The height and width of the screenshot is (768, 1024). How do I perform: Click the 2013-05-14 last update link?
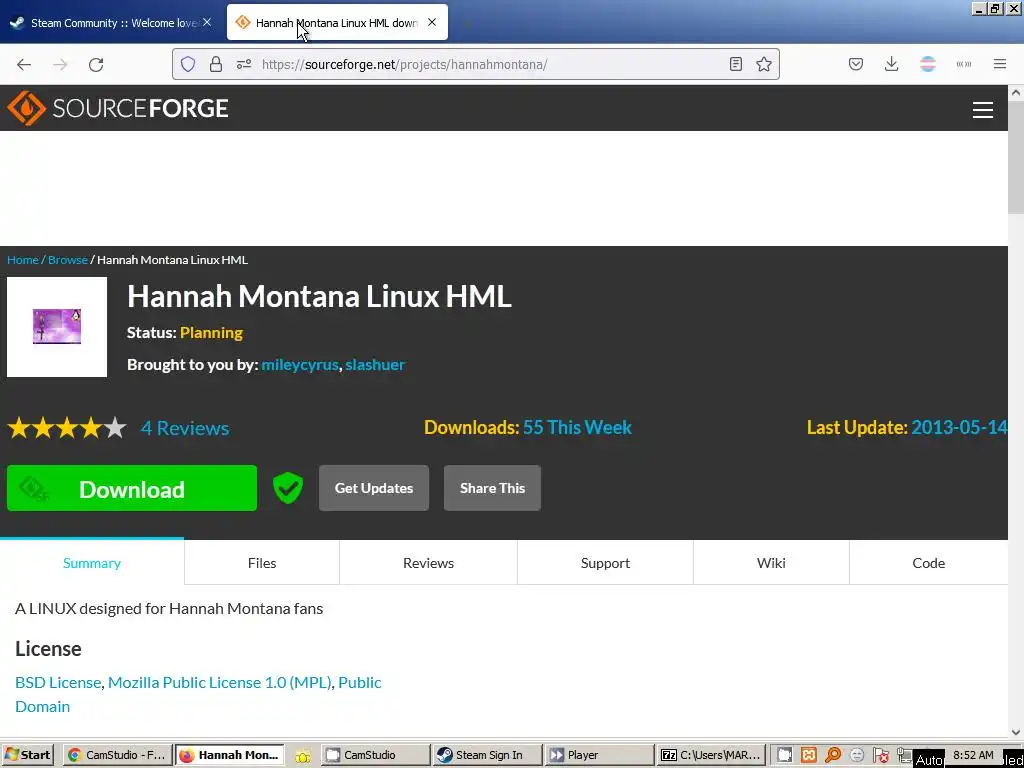click(959, 427)
